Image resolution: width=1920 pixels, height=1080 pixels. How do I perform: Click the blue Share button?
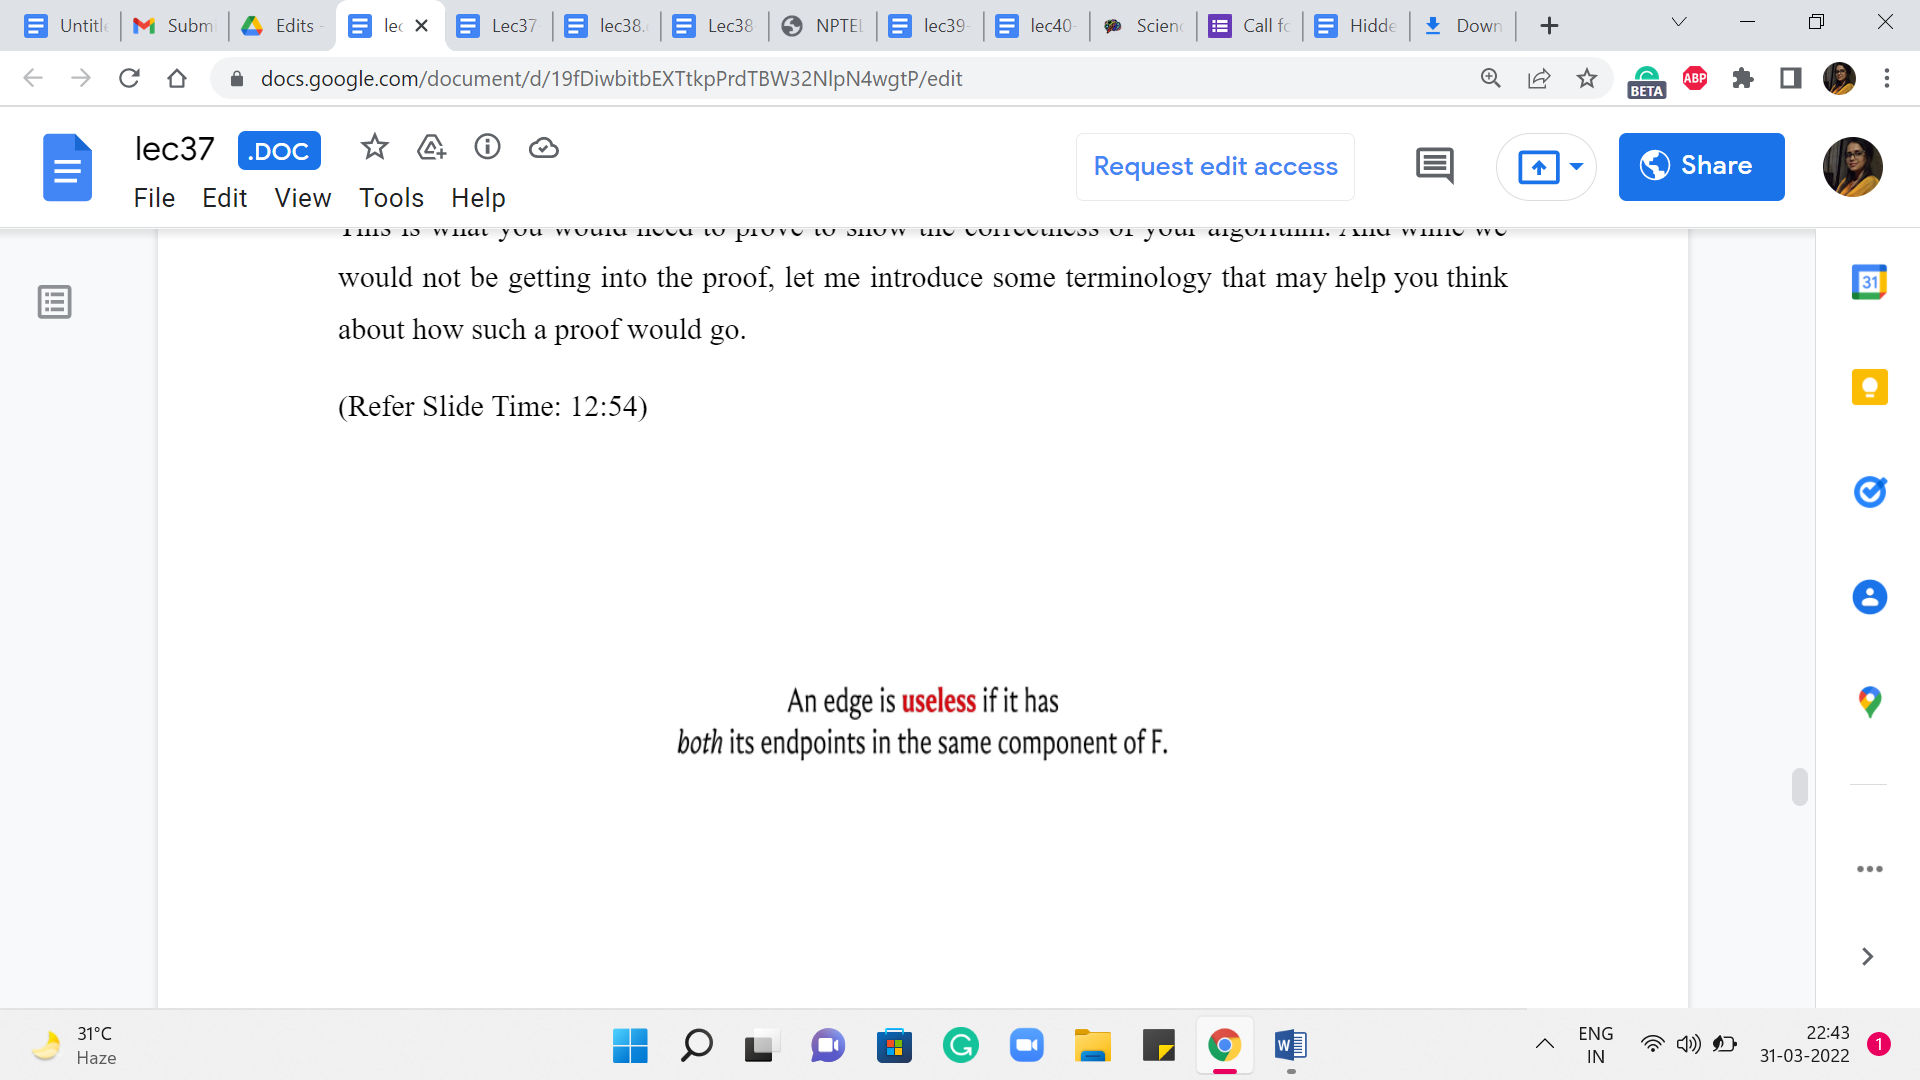pos(1701,166)
